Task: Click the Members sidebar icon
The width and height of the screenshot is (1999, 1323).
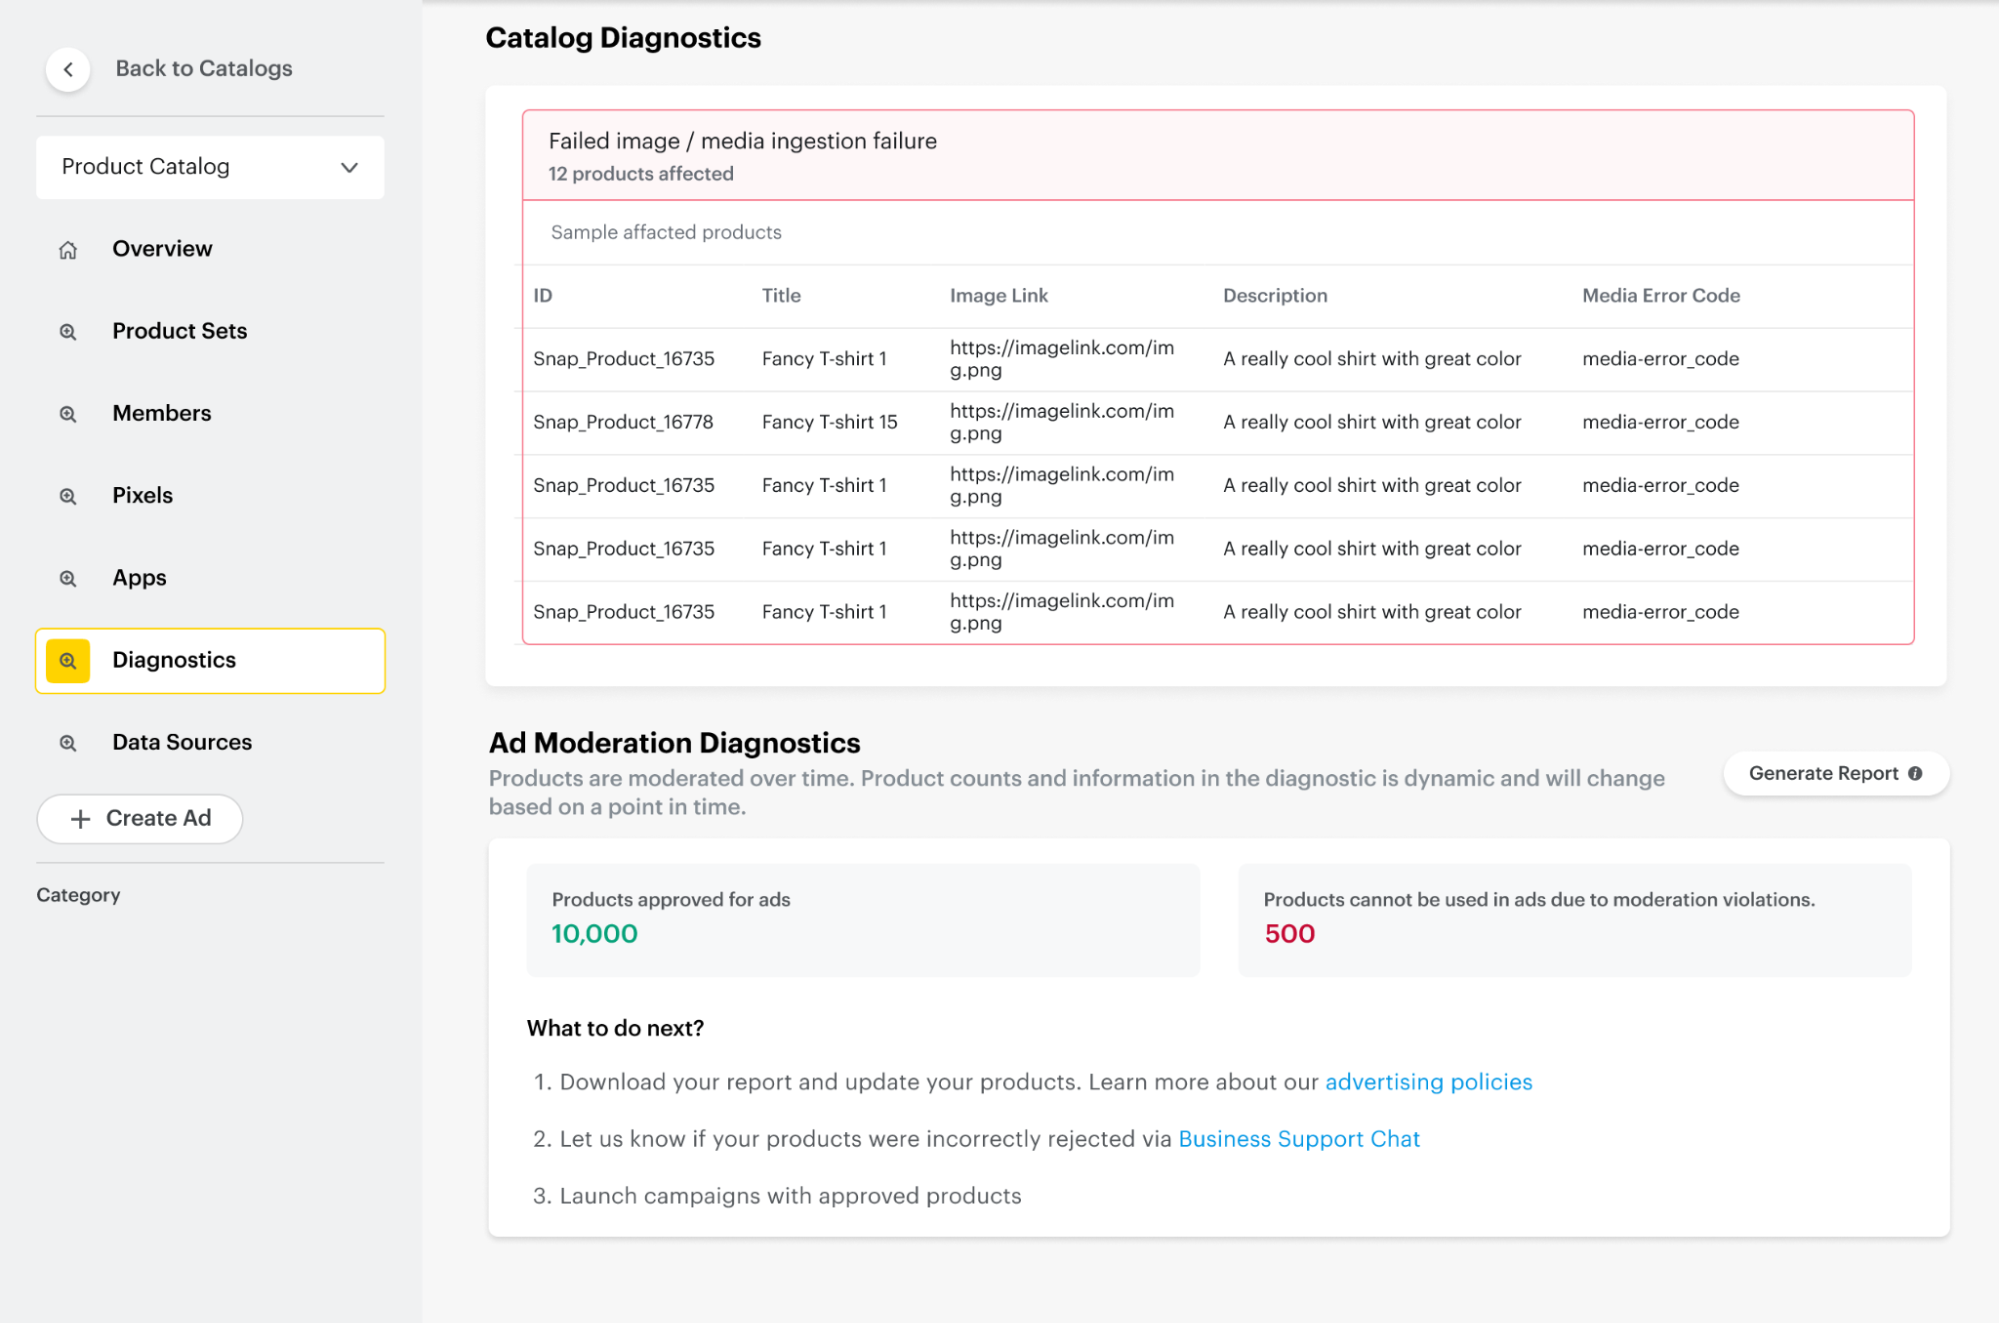Action: point(68,414)
